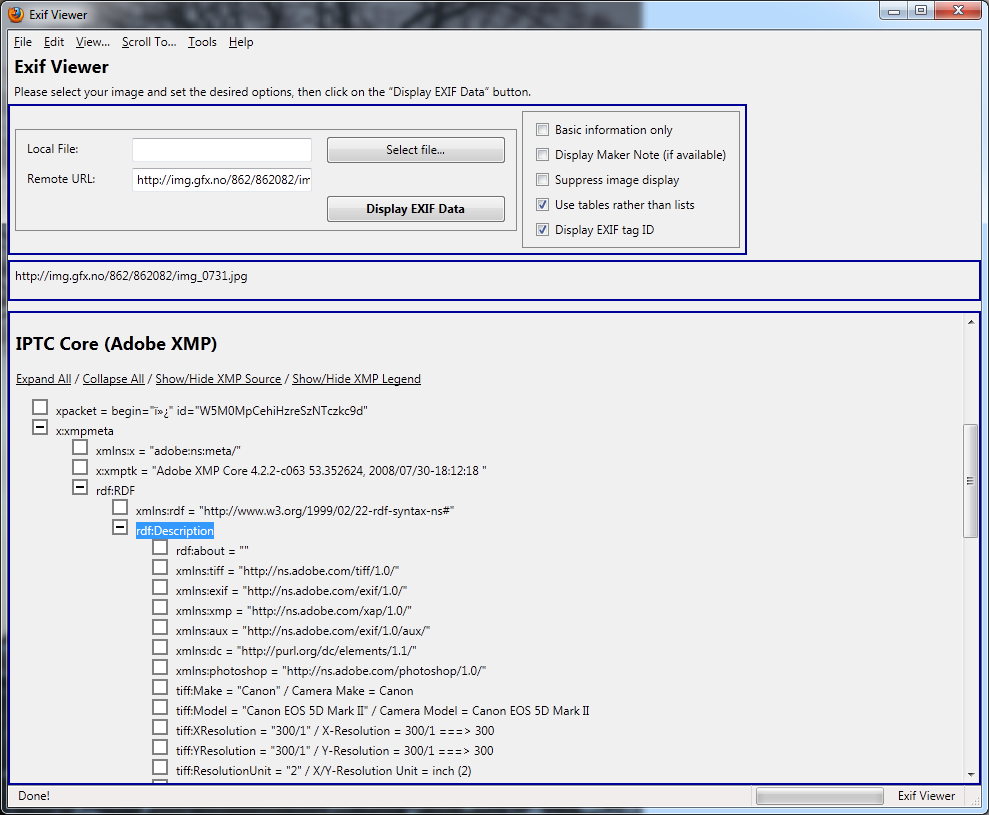Click the box beside xmlns:rdf entry

tap(120, 507)
